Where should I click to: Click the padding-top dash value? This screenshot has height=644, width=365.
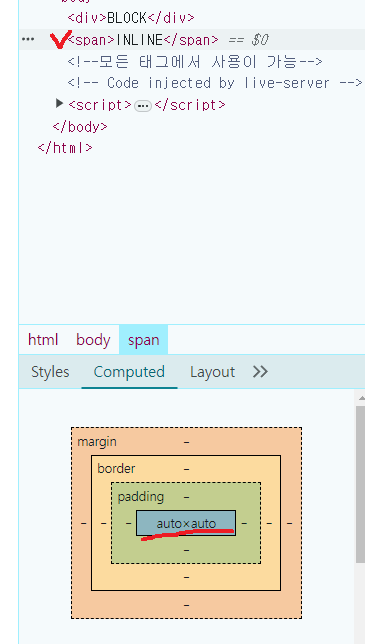coord(186,497)
